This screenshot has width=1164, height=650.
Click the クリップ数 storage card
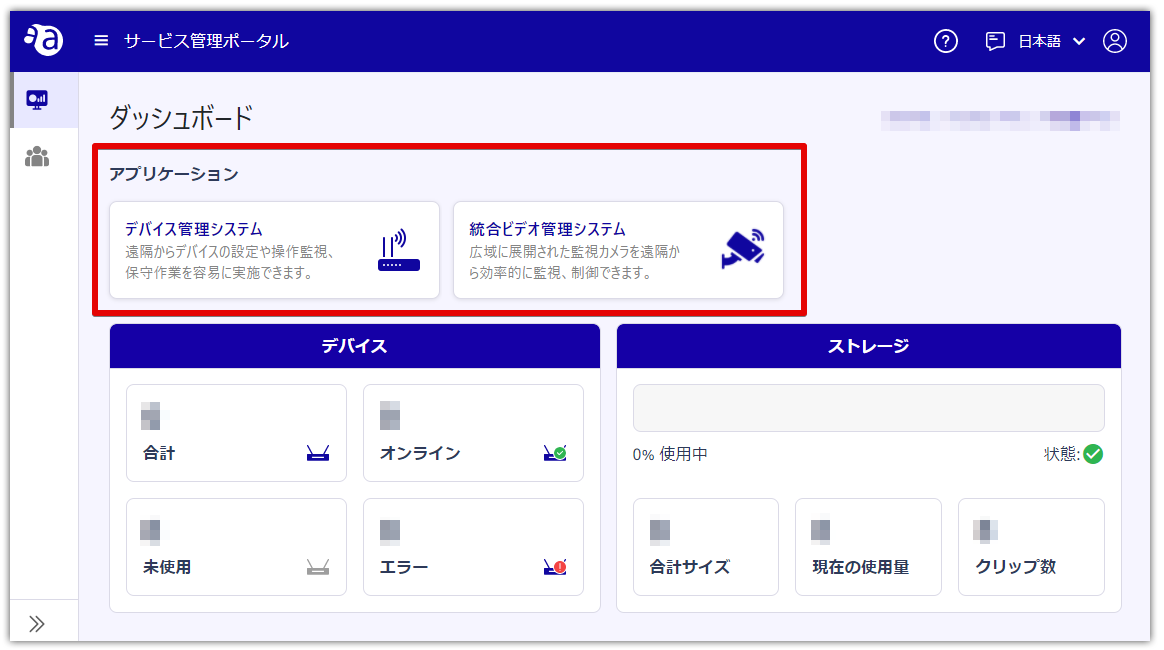[1031, 547]
